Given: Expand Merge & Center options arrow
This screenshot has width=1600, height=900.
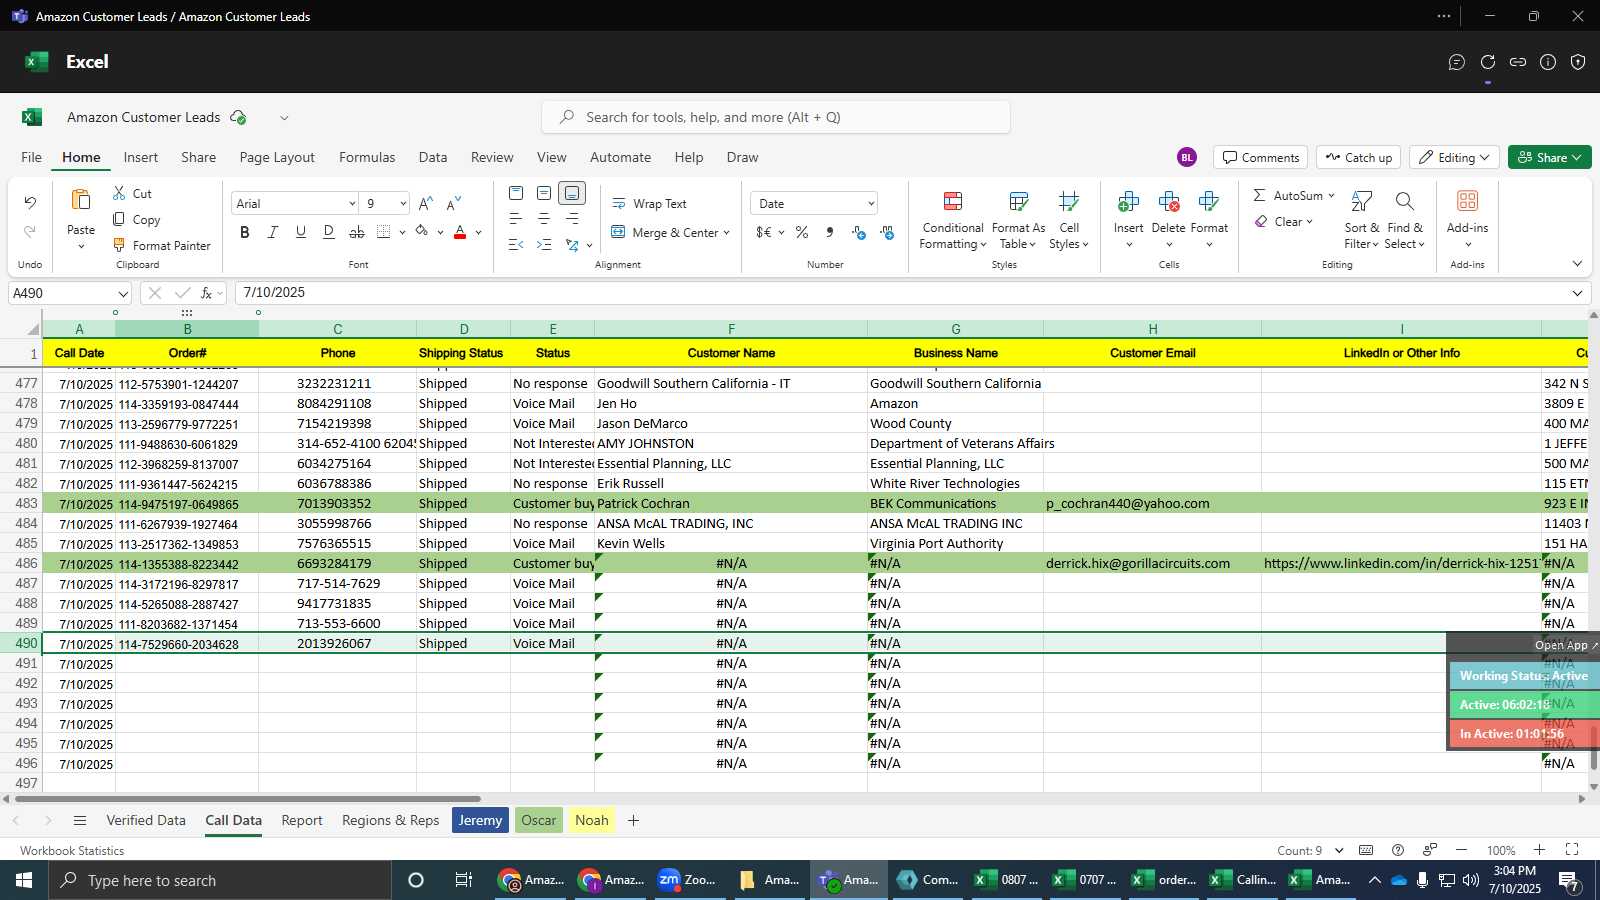Looking at the screenshot, I should coord(726,233).
